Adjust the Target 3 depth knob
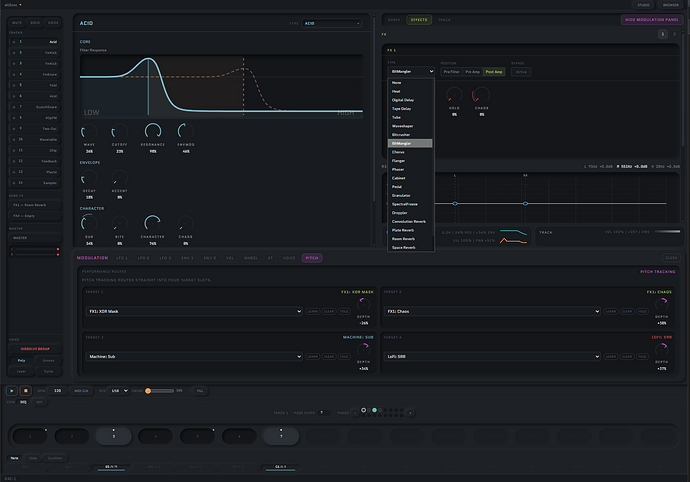 pos(363,350)
